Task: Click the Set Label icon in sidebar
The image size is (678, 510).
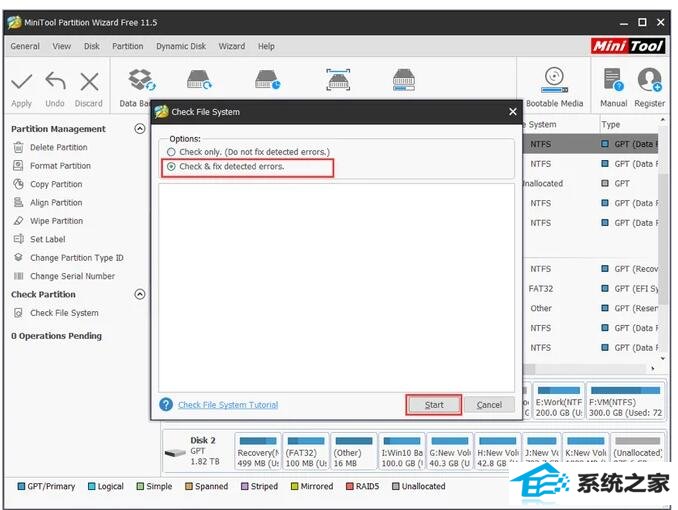Action: (x=18, y=239)
